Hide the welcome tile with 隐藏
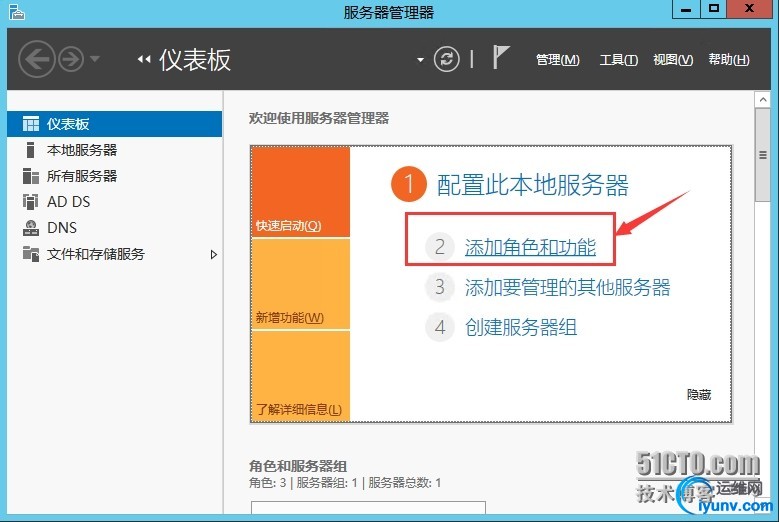This screenshot has height=522, width=779. pos(699,394)
